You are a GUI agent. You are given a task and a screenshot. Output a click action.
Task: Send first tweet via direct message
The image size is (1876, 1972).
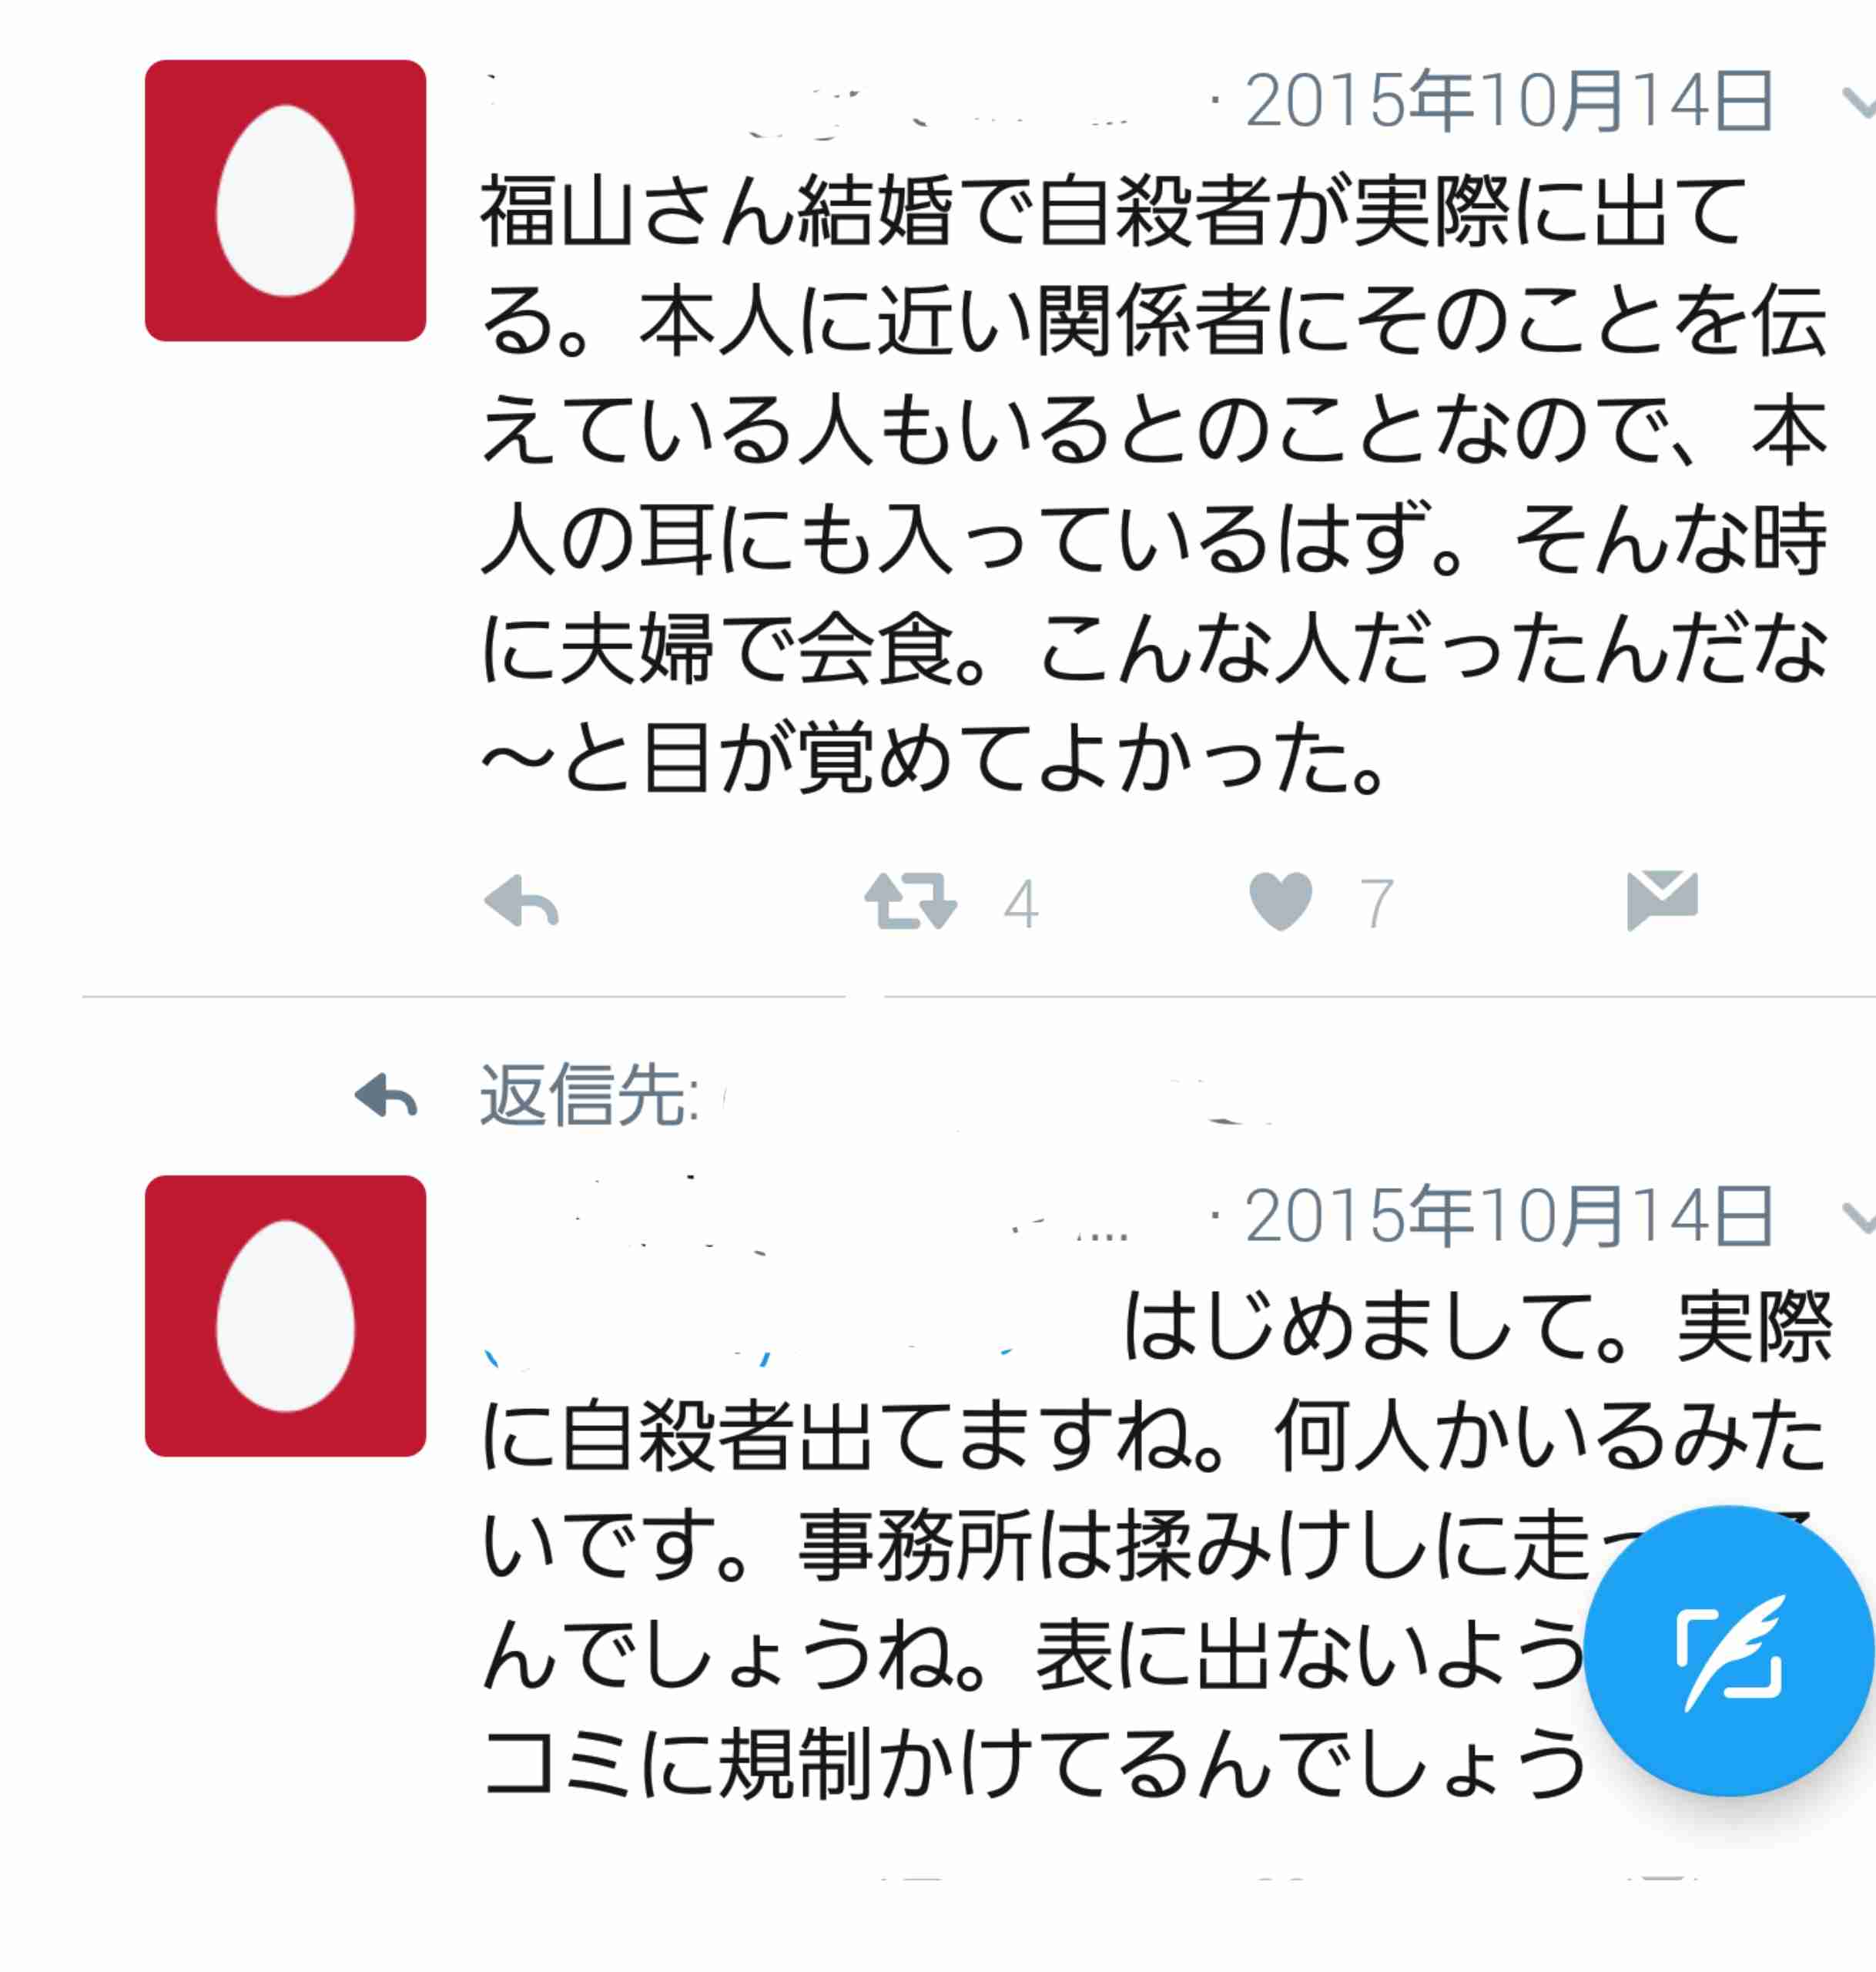coord(1663,900)
